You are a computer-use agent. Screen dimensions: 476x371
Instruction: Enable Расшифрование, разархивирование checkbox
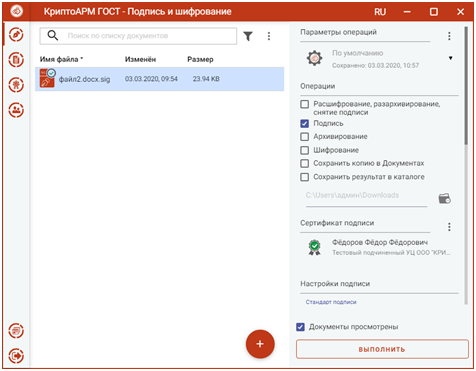tap(304, 104)
